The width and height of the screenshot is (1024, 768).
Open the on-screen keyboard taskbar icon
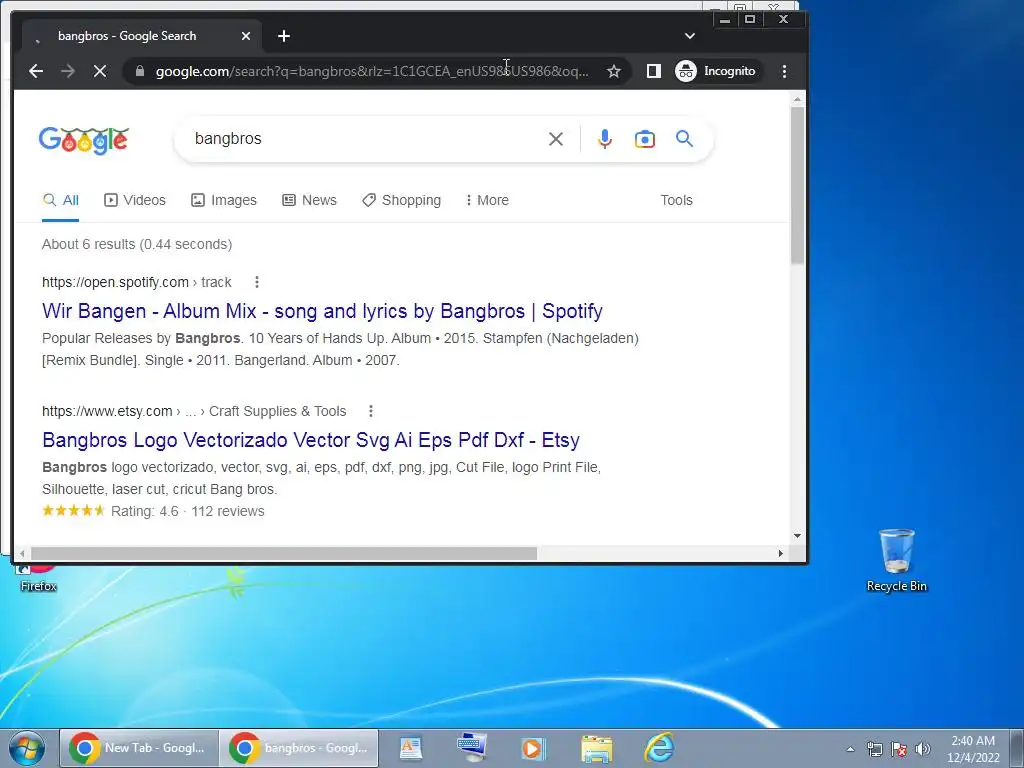[x=472, y=748]
